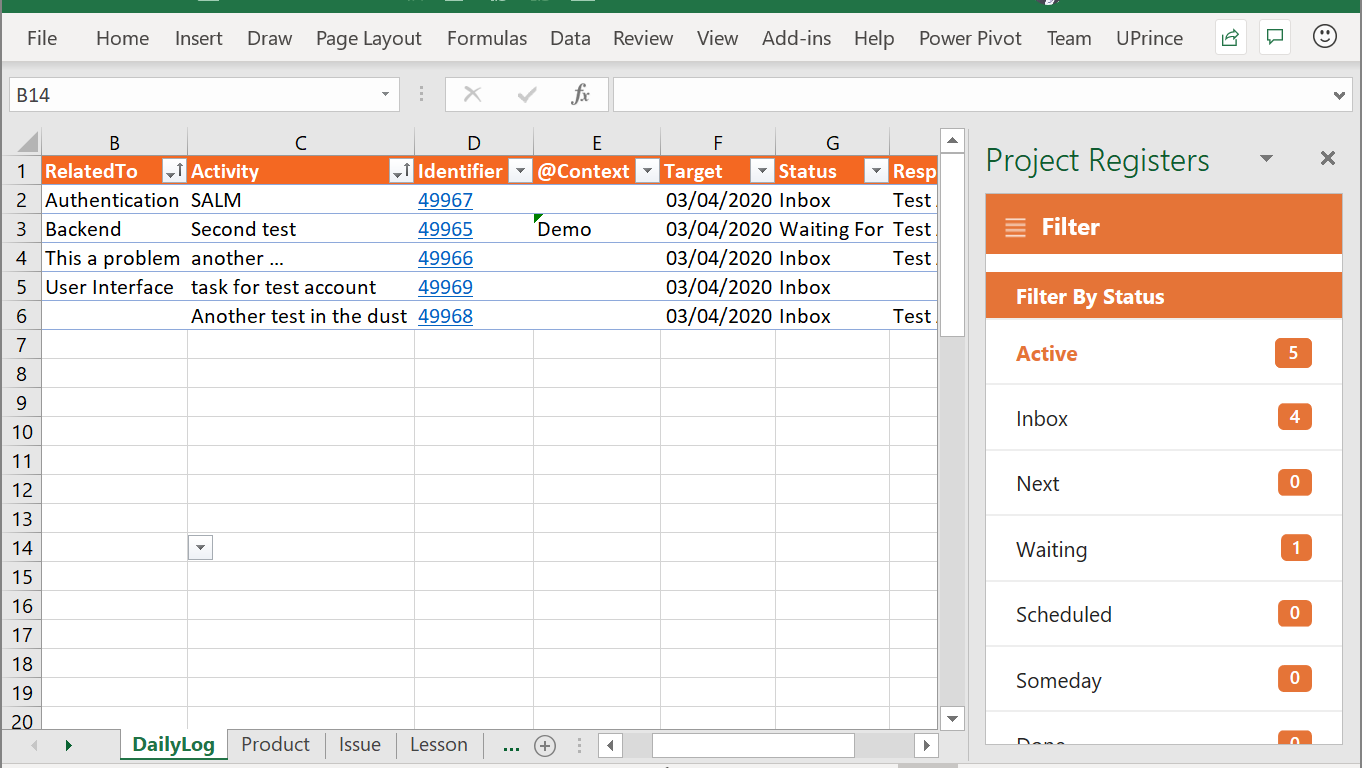
Task: Filter by Someday status
Action: 1164,680
